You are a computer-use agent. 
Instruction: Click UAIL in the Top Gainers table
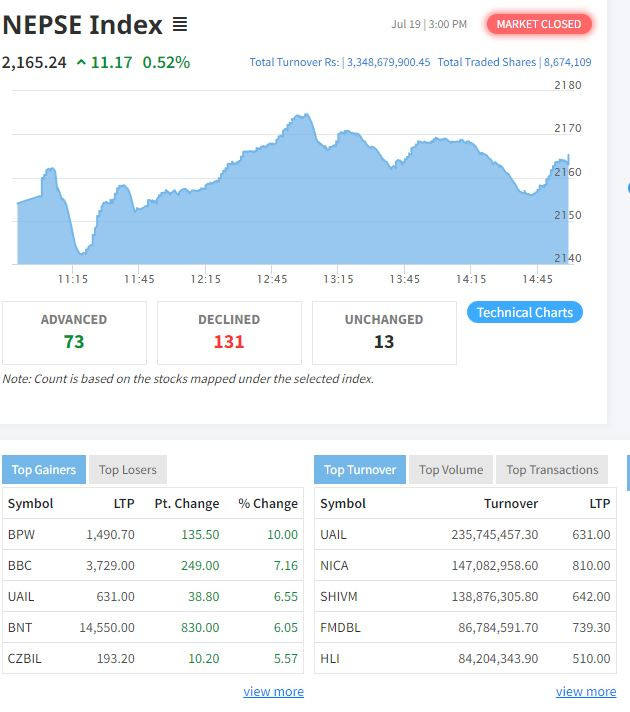click(x=21, y=596)
